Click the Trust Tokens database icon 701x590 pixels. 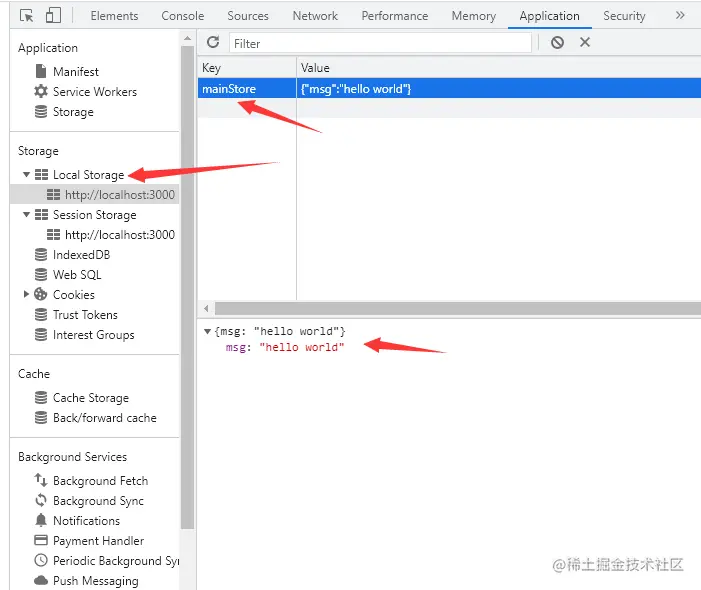point(41,315)
